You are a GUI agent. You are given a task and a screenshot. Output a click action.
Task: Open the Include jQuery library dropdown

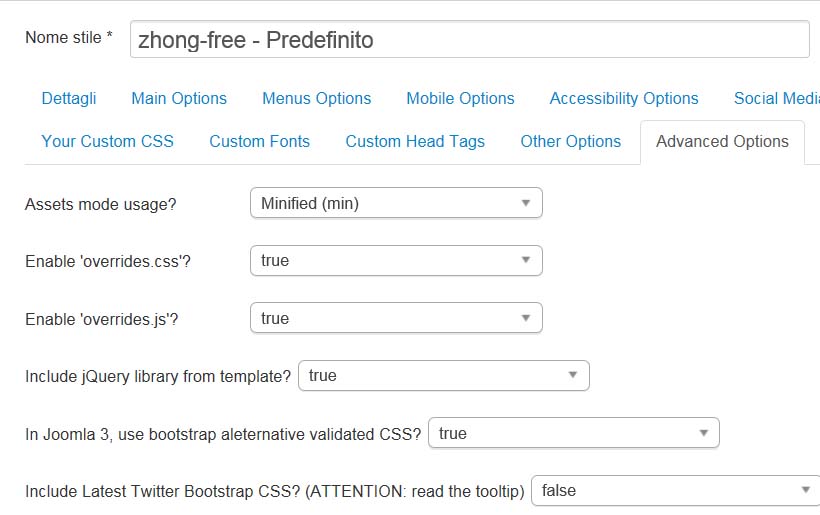tap(443, 376)
